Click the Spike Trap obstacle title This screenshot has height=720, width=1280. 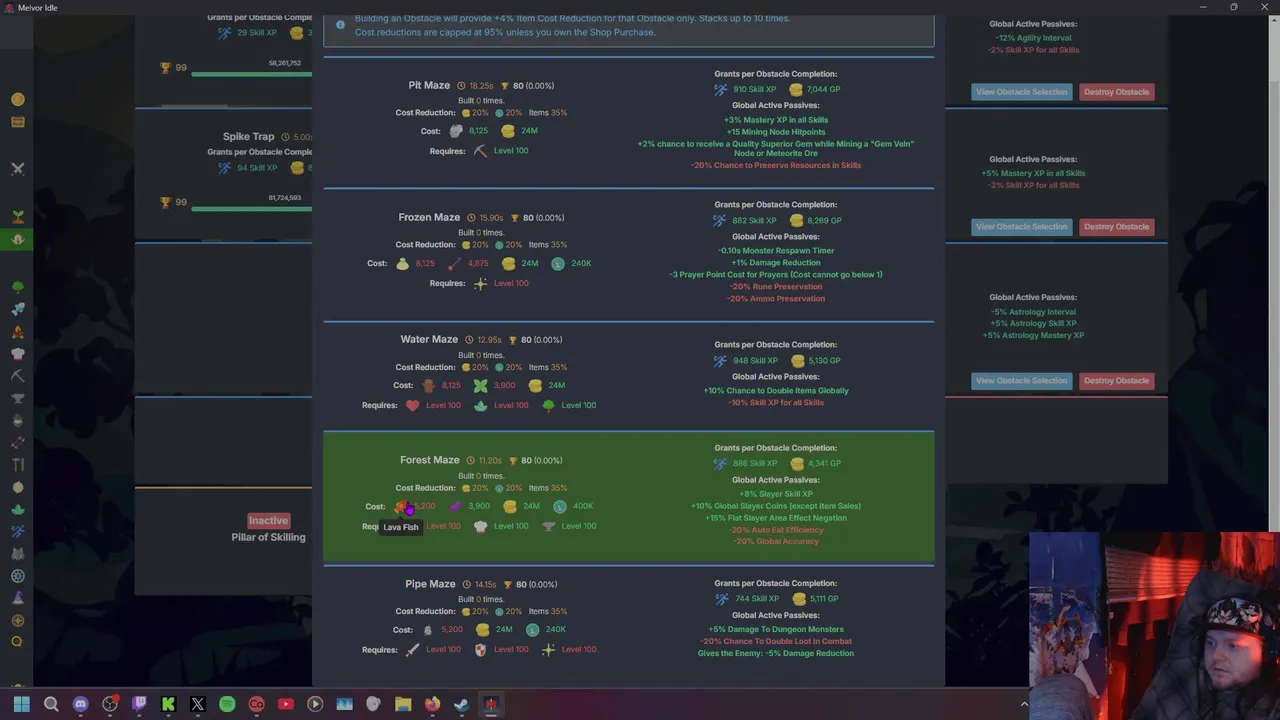(x=248, y=137)
